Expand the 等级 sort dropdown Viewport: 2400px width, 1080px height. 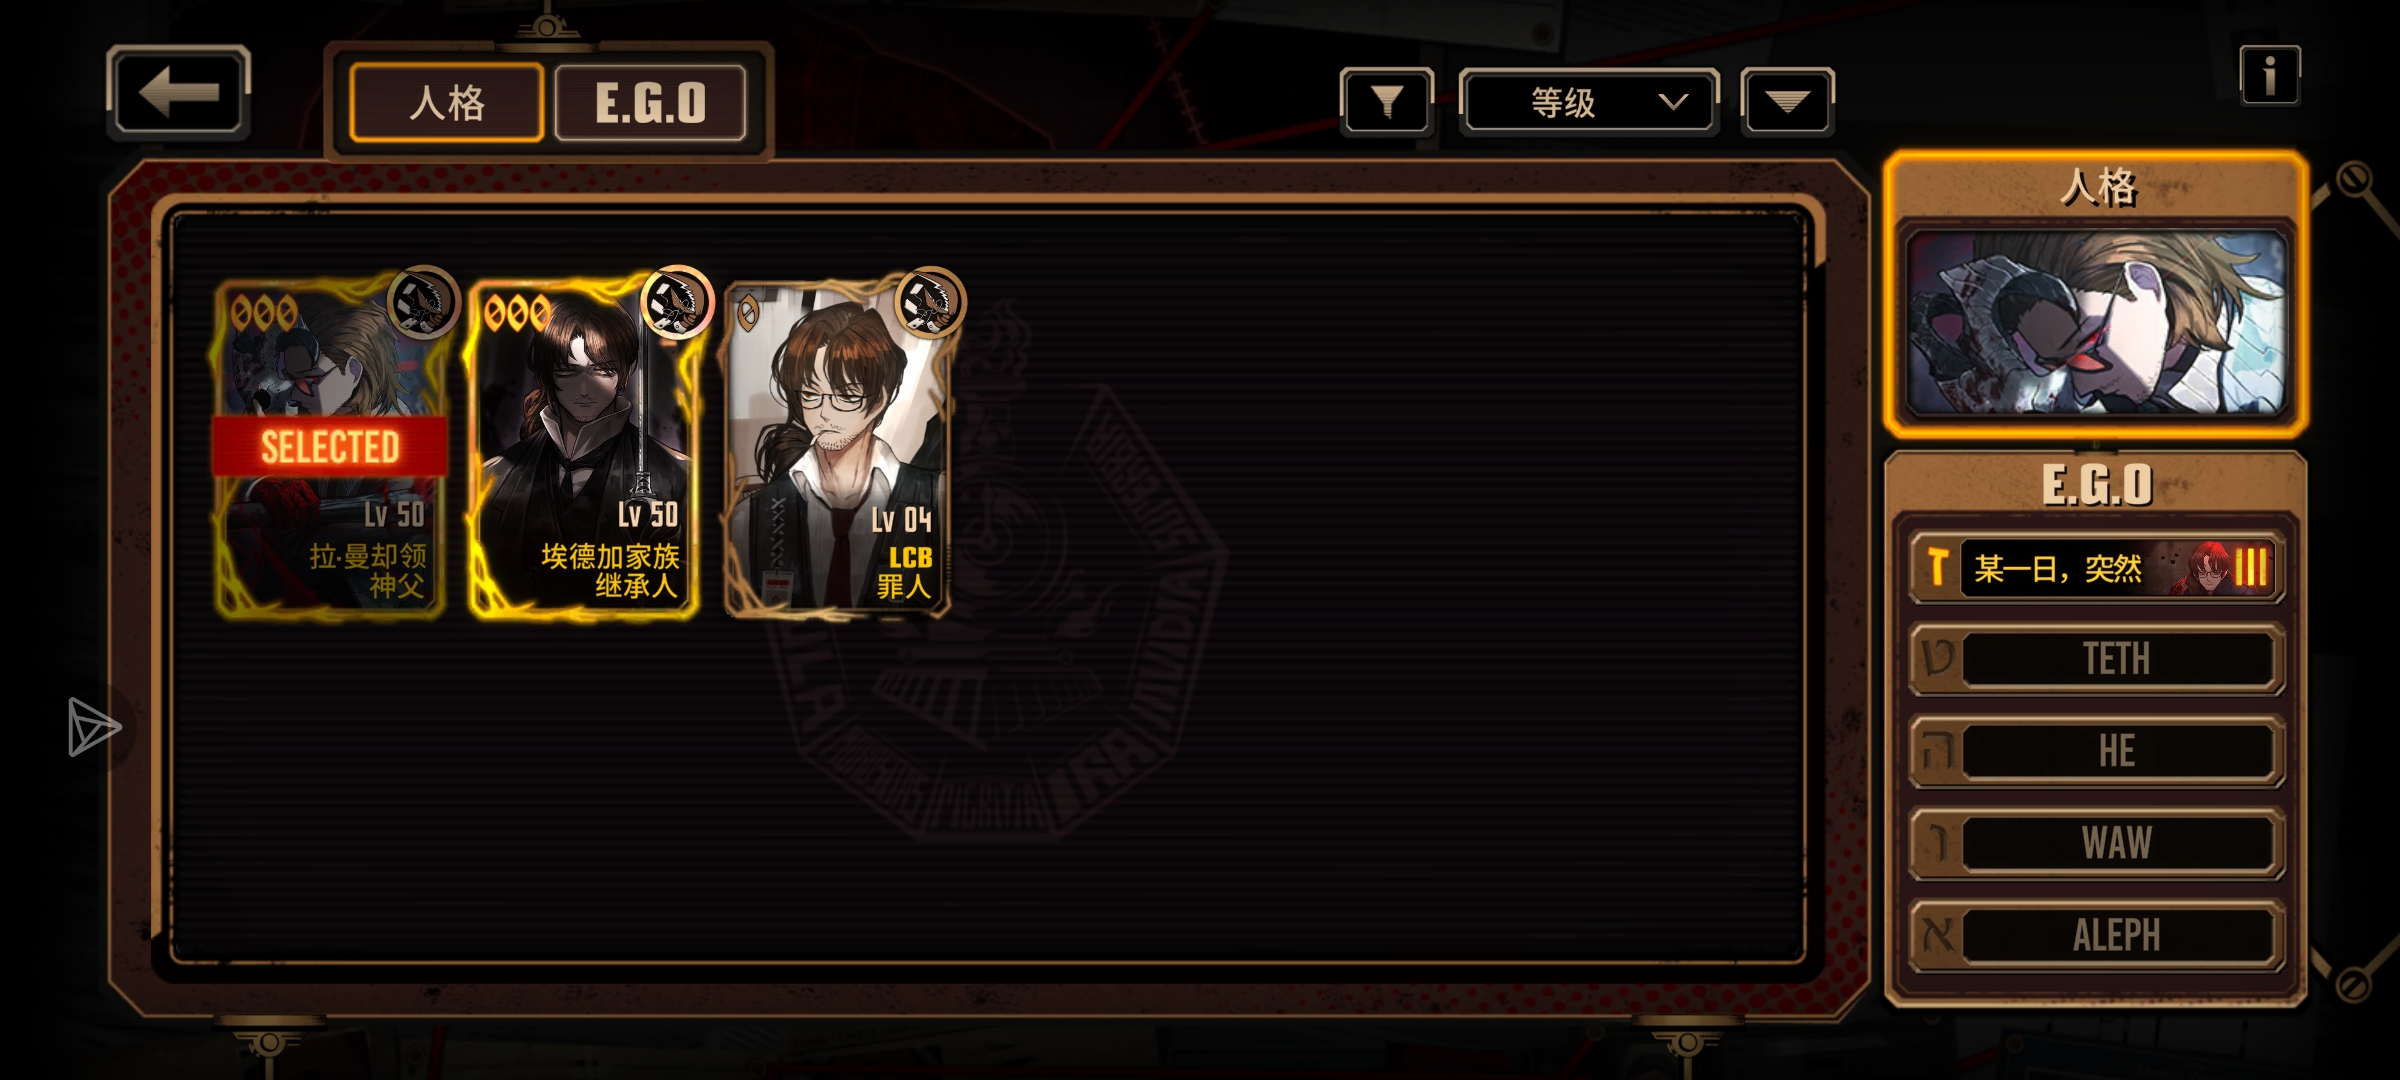1589,101
